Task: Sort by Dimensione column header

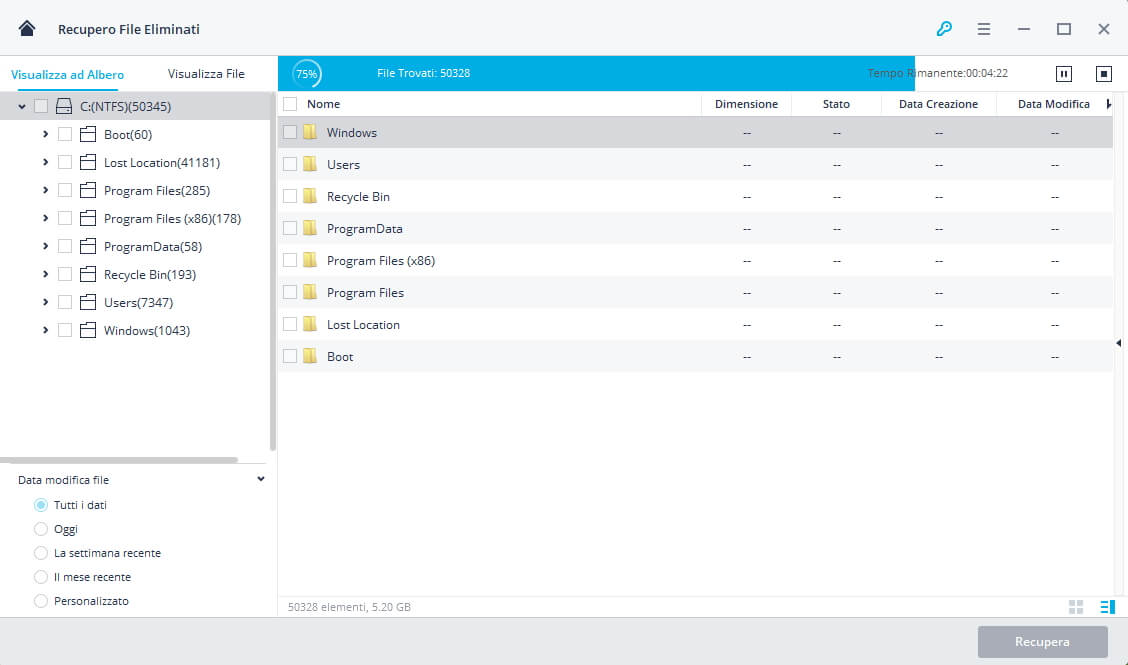Action: [x=746, y=104]
